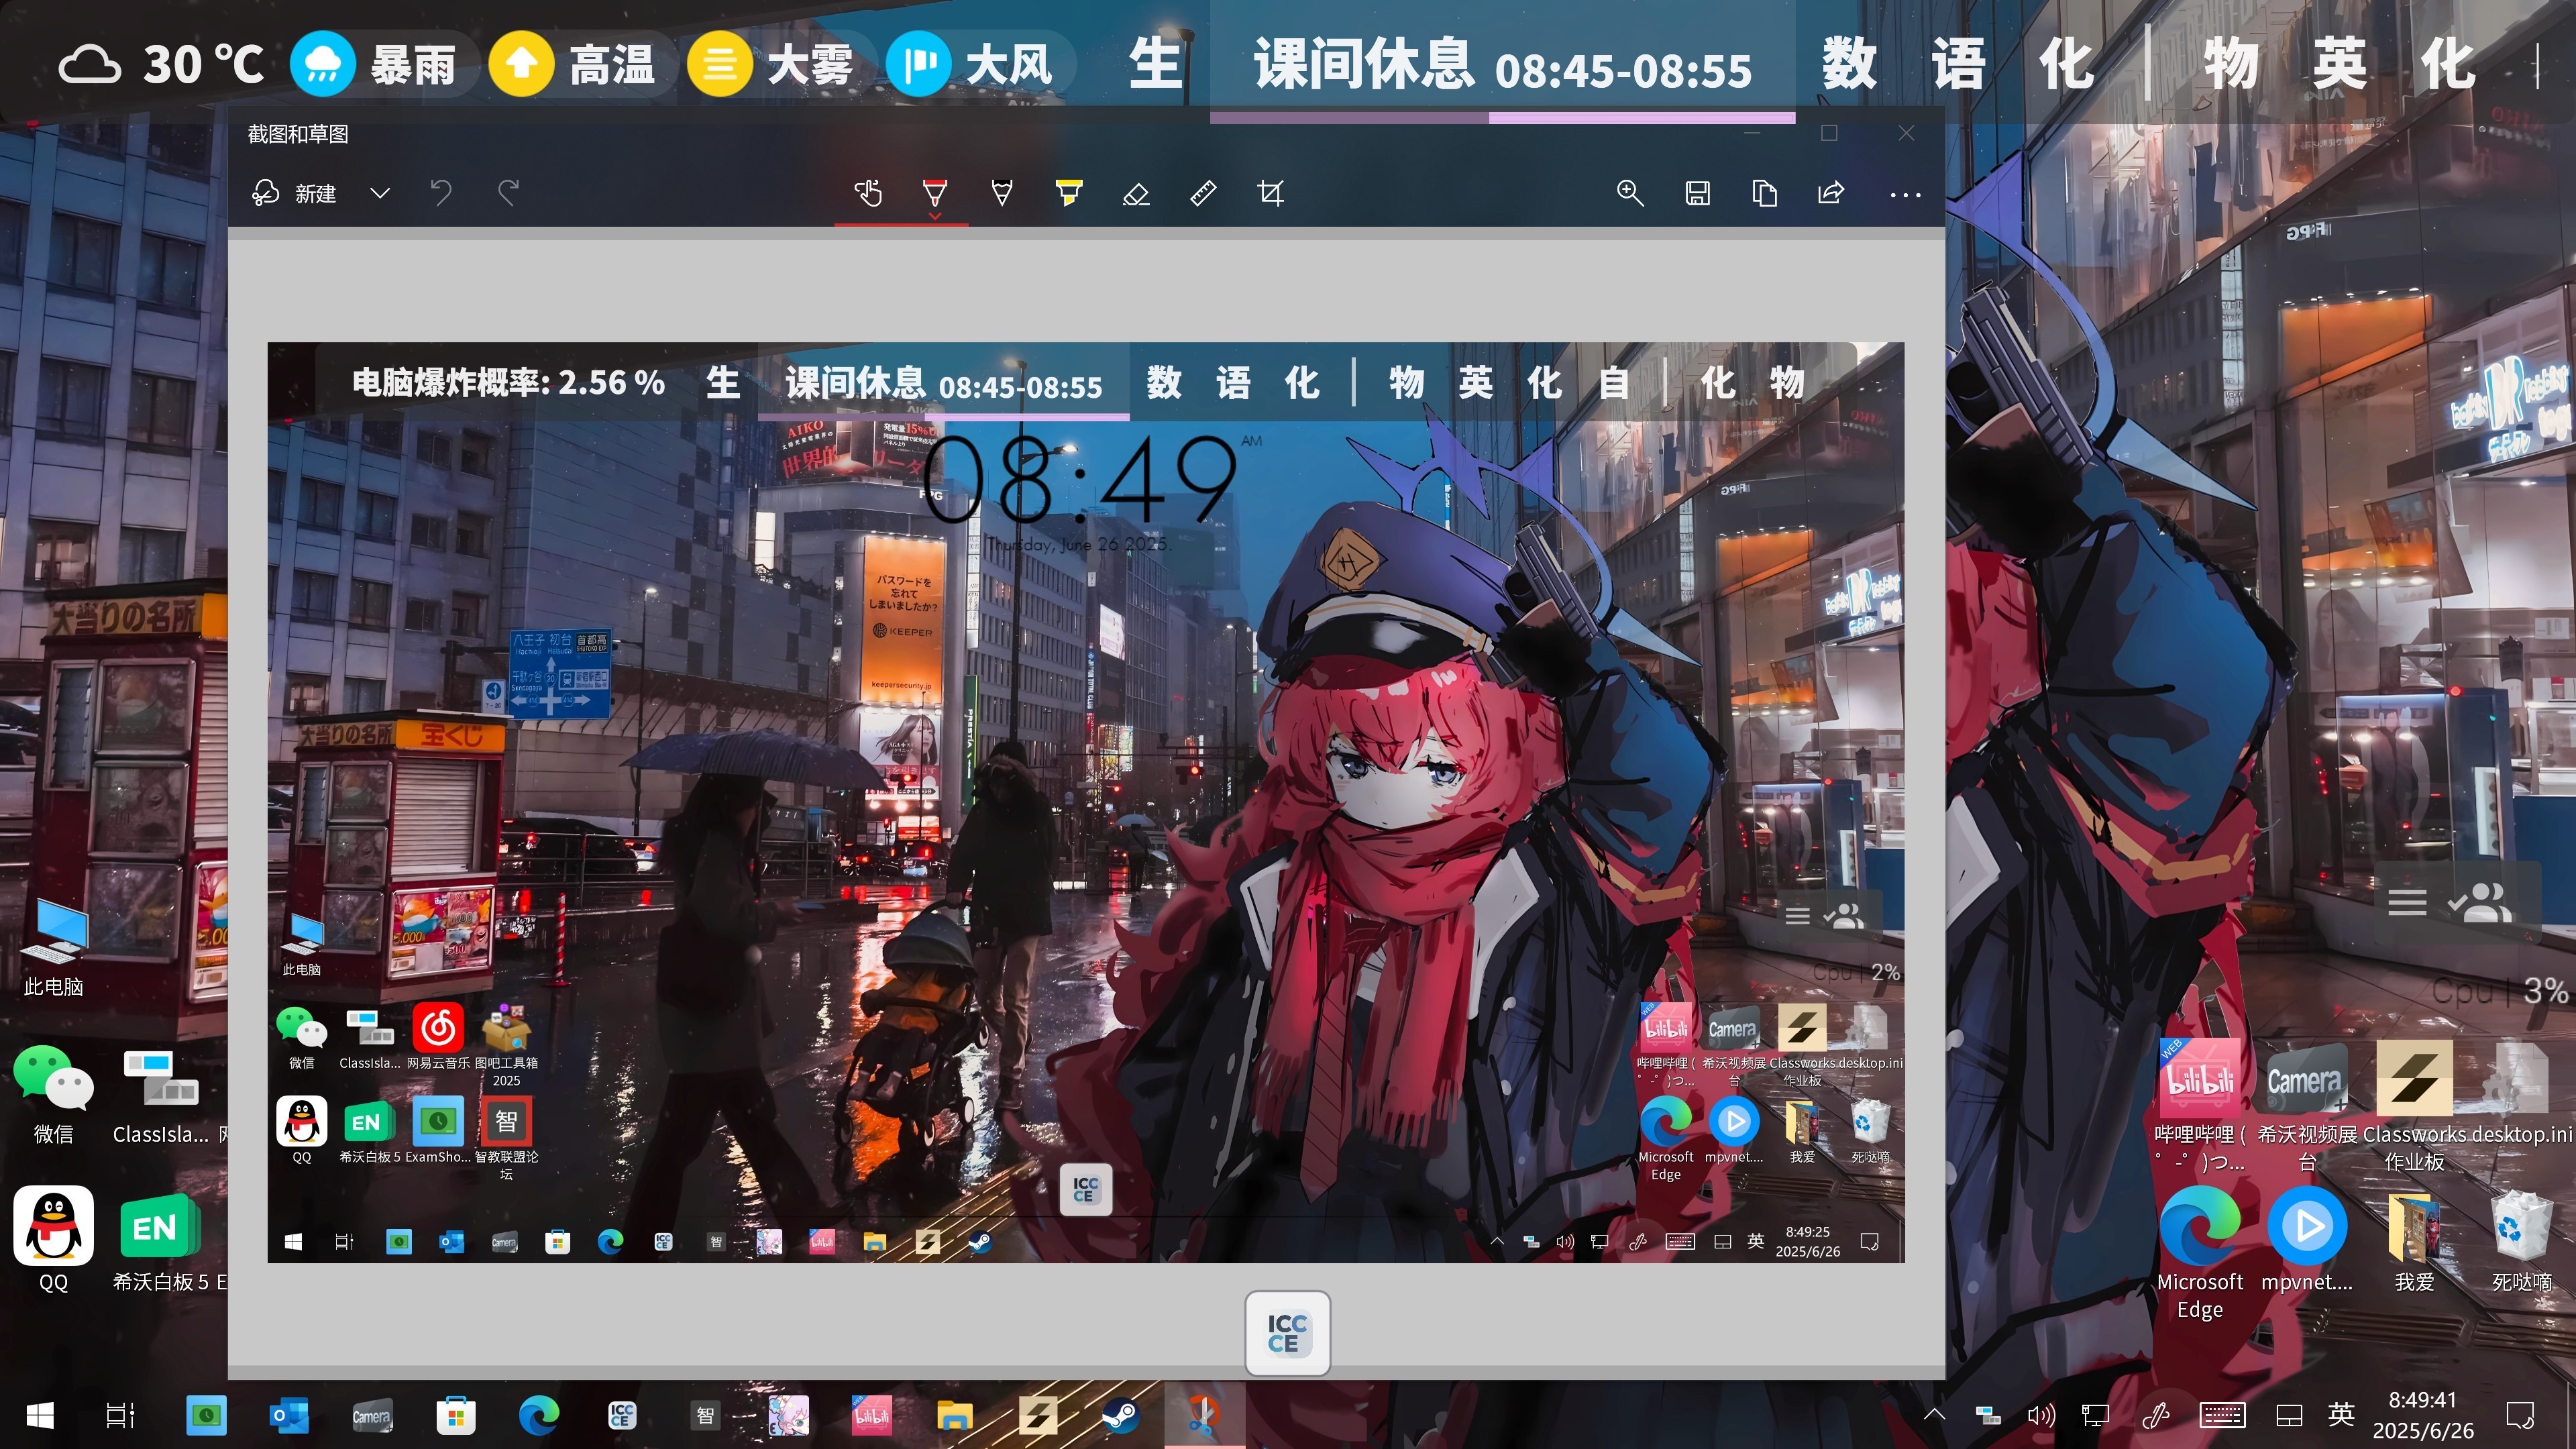Select the yellow highlighter tool
Screen dimensions: 2576x1449
pos(1068,193)
